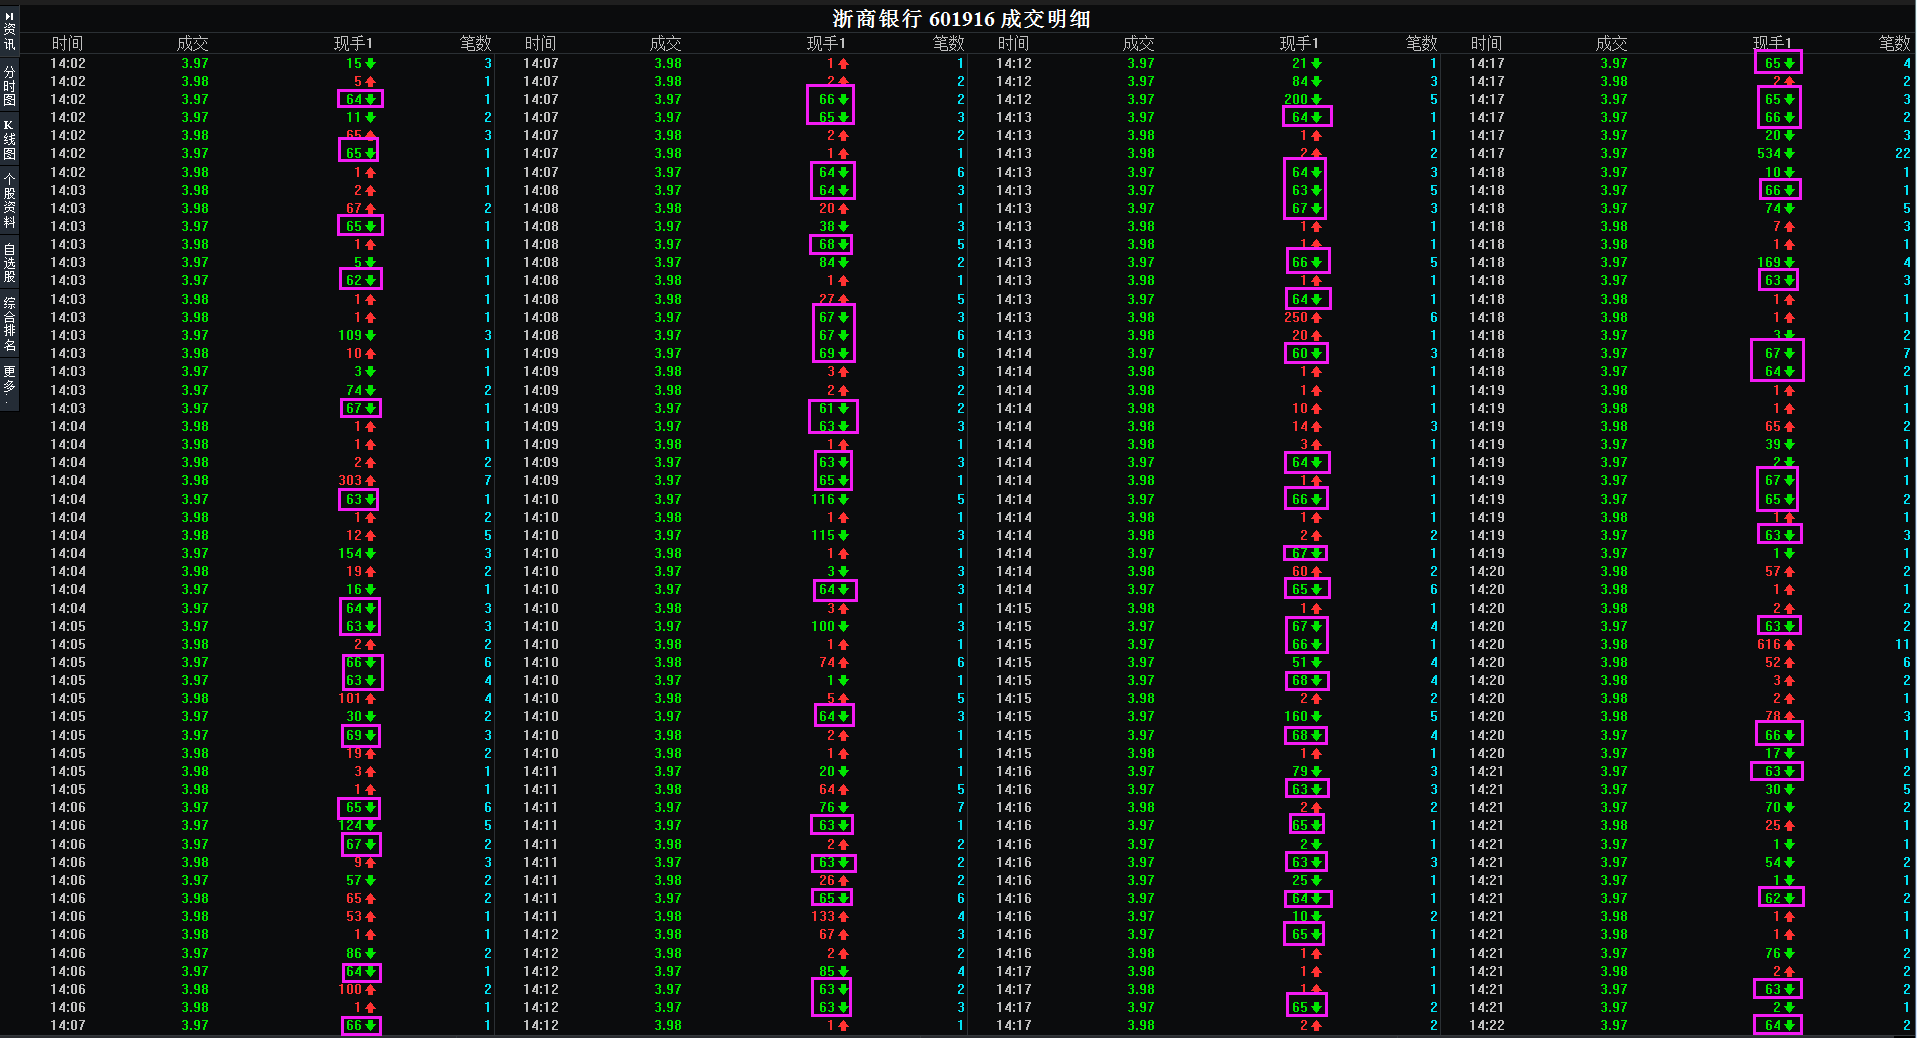Screen dimensions: 1917x1038
Task: Select the 250 volume cell at 14:13
Action: point(1302,317)
